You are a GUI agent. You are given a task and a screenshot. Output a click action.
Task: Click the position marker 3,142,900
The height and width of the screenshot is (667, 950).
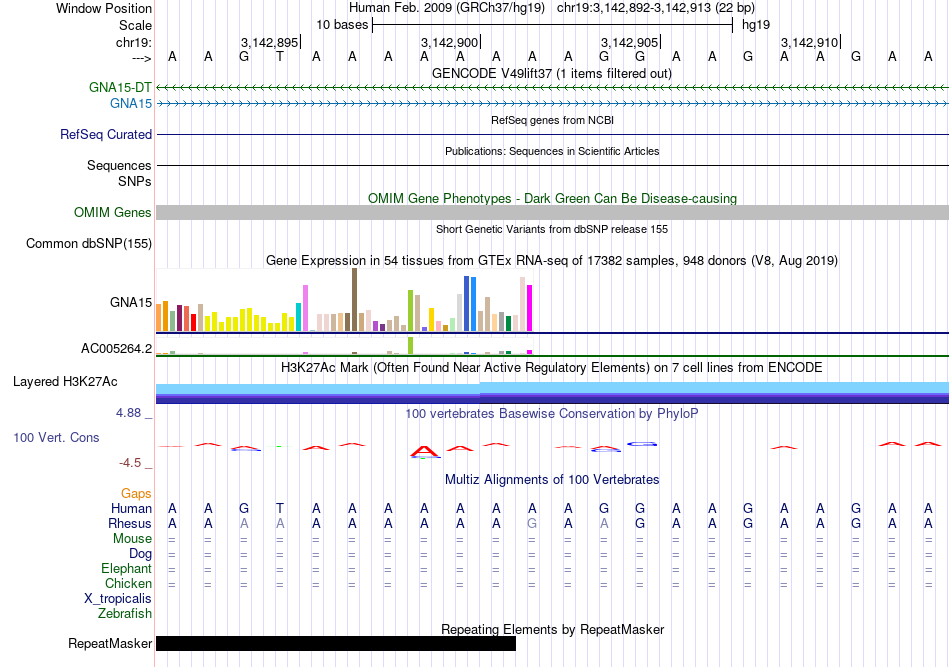(450, 42)
